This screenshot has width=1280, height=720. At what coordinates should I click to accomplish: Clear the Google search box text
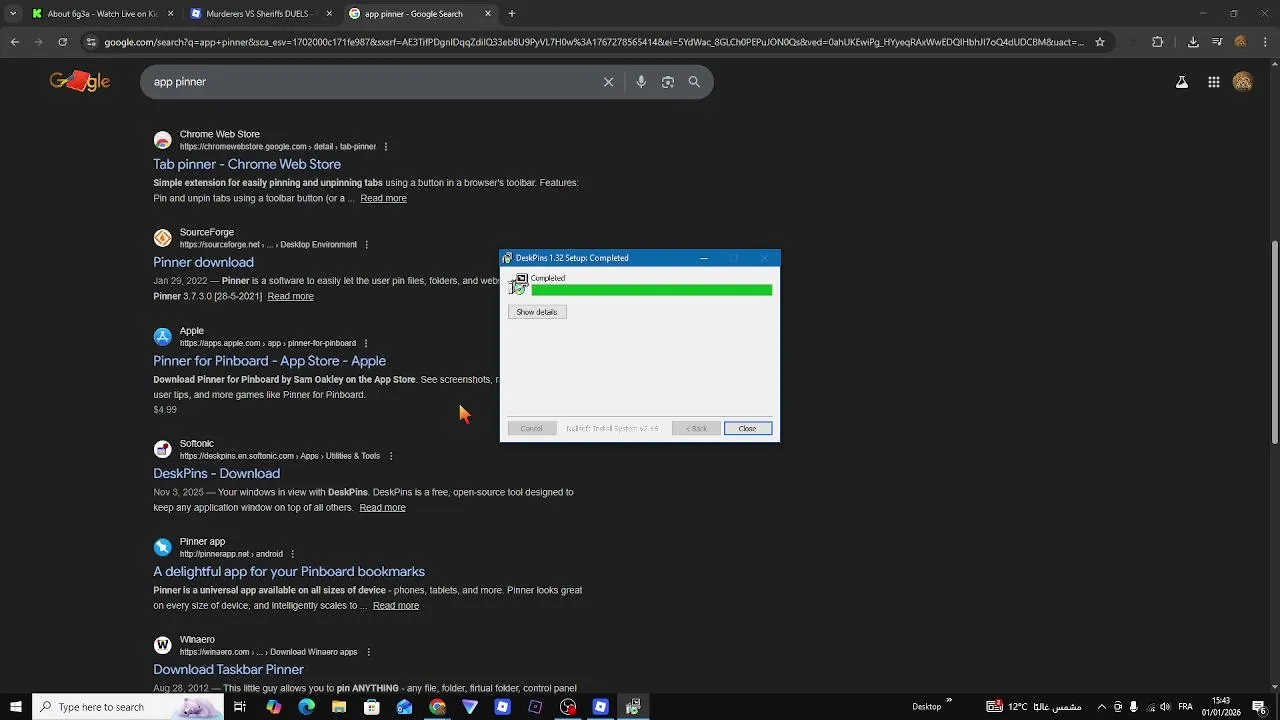pyautogui.click(x=608, y=82)
